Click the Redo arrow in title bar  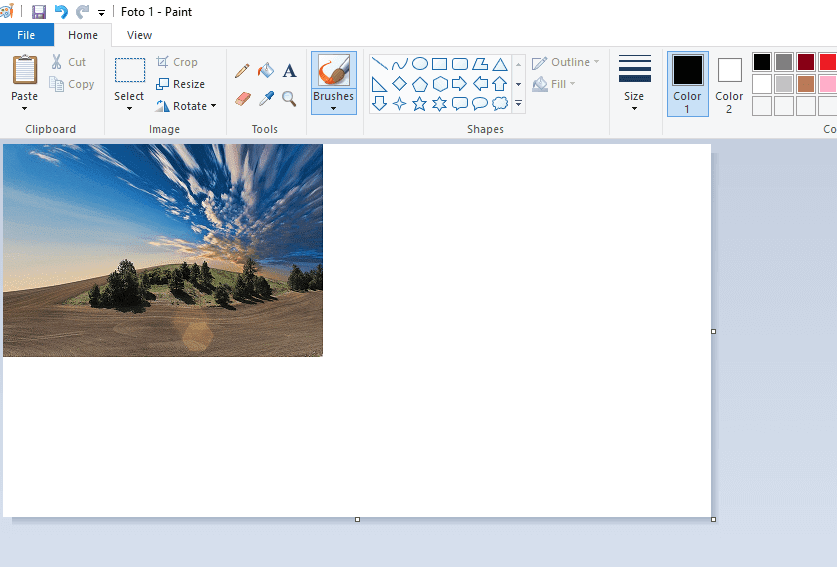click(82, 11)
